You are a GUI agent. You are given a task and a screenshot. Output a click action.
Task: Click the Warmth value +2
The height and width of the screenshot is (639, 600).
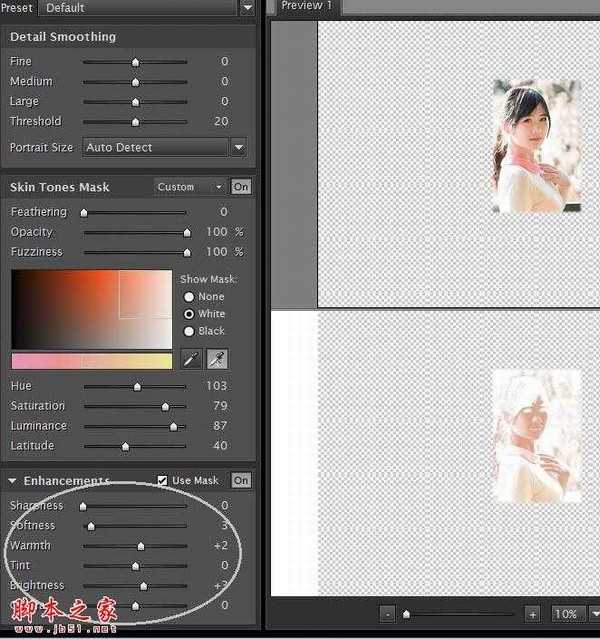(221, 545)
